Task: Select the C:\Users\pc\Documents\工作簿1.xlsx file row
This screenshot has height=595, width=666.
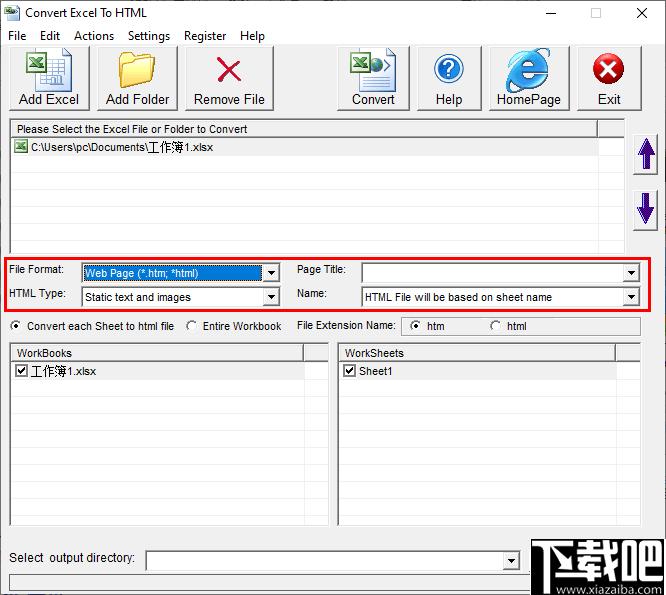Action: tap(305, 147)
